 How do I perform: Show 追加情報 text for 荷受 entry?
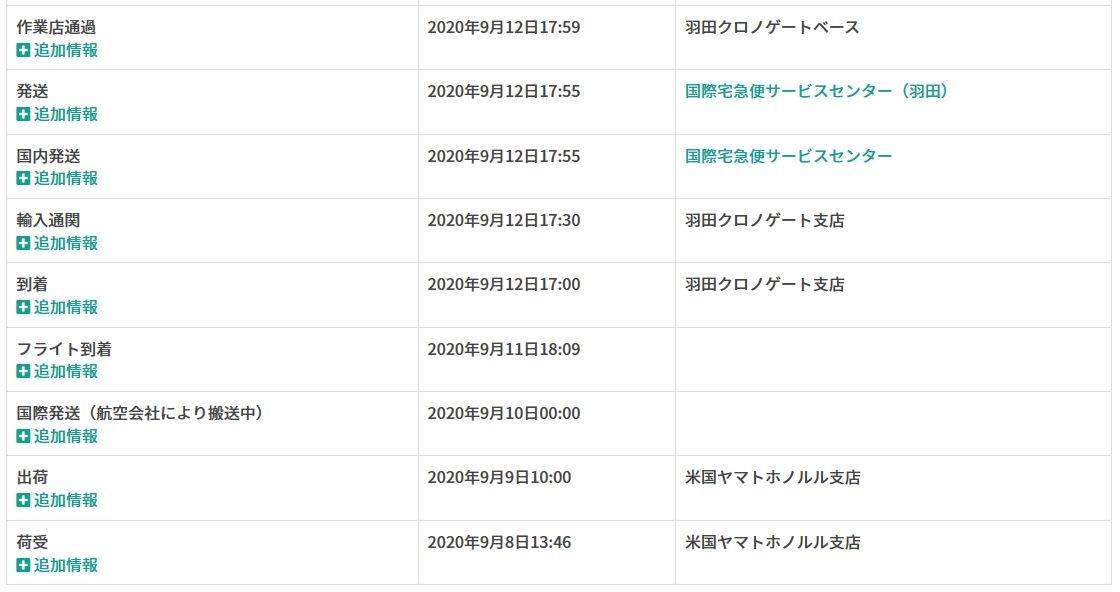coord(66,565)
